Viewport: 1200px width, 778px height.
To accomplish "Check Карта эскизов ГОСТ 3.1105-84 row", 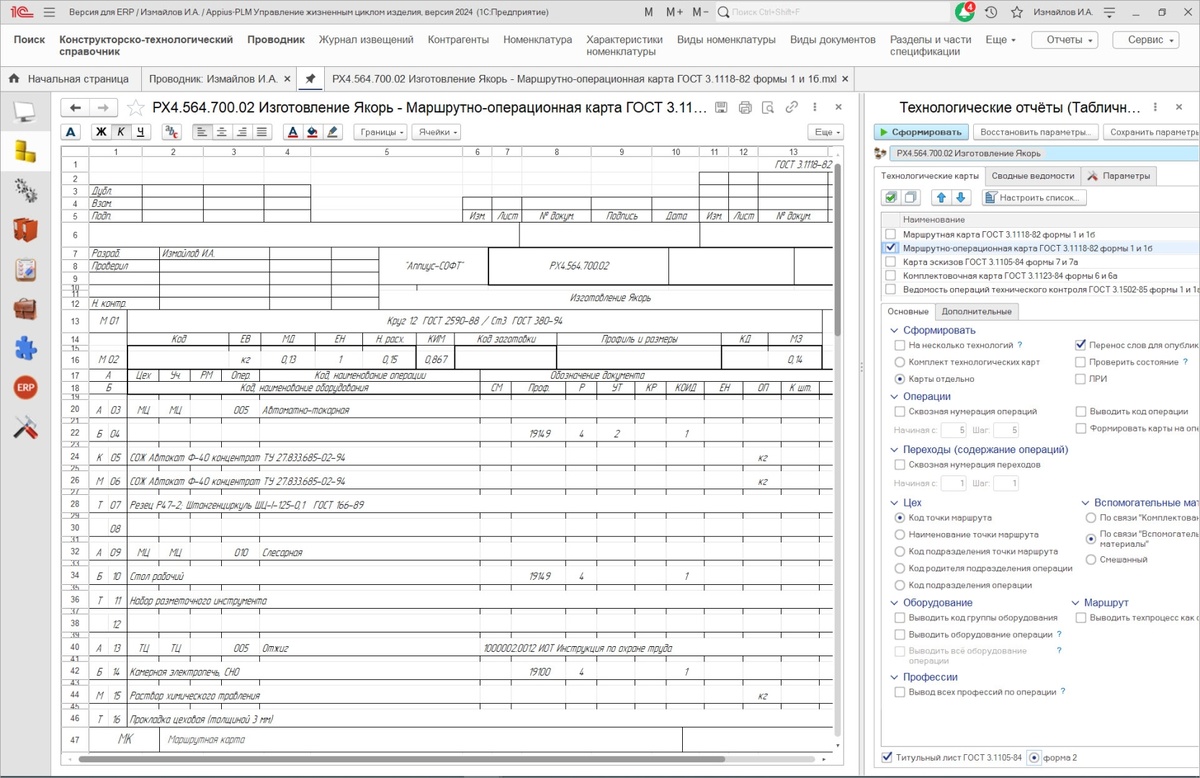I will click(890, 261).
